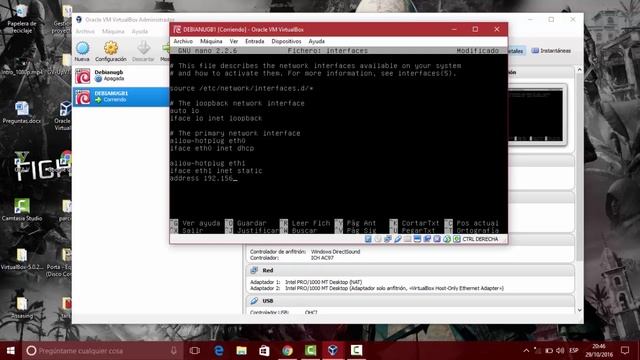Click Instantáneas camera icon in VirtualBox Administrador
The image size is (640, 360).
tap(535, 51)
